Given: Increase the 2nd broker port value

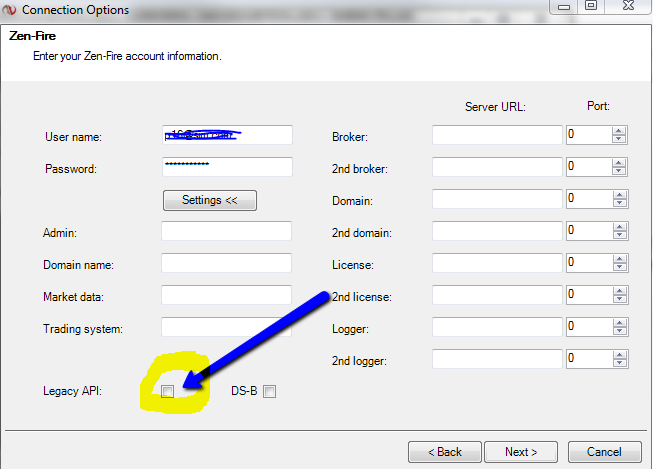Looking at the screenshot, I should [x=619, y=163].
